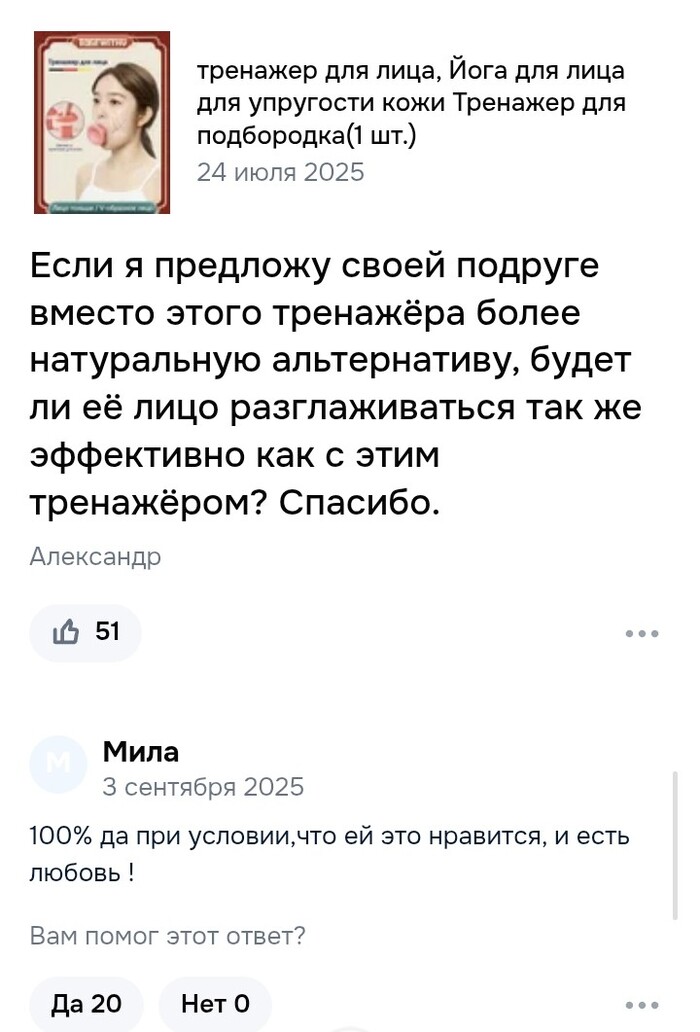Click "любовь !" at the answer's end

pos(82,873)
